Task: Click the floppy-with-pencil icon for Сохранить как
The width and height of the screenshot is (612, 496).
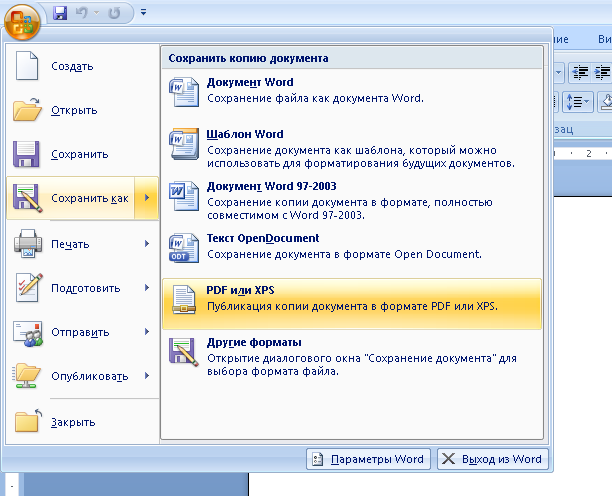Action: click(27, 198)
